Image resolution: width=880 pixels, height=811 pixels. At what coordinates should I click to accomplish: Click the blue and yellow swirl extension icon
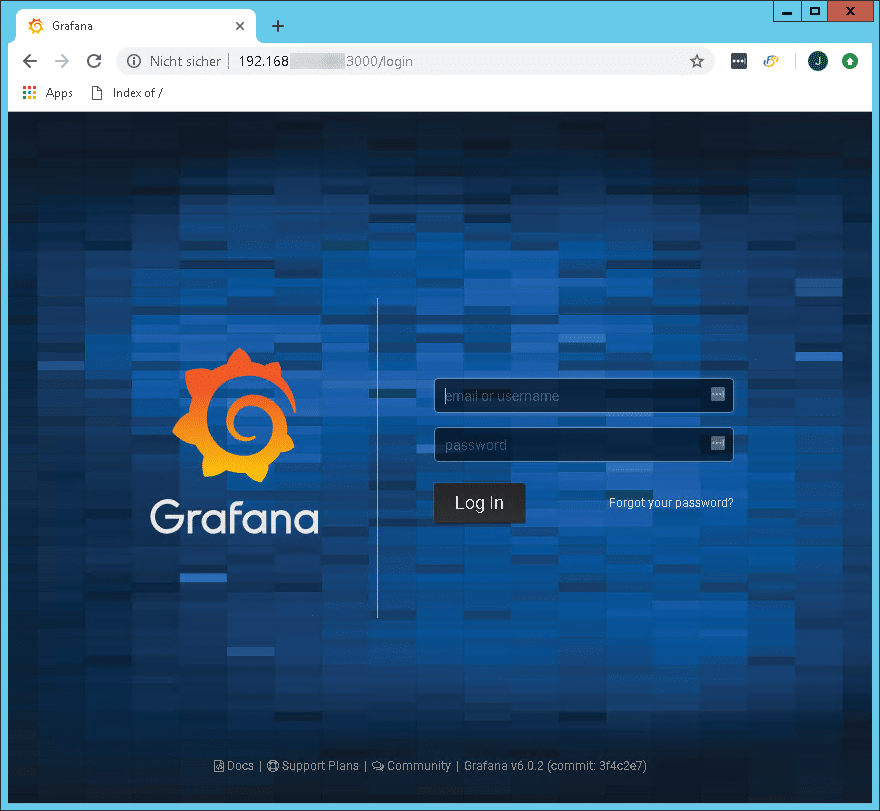(x=771, y=61)
